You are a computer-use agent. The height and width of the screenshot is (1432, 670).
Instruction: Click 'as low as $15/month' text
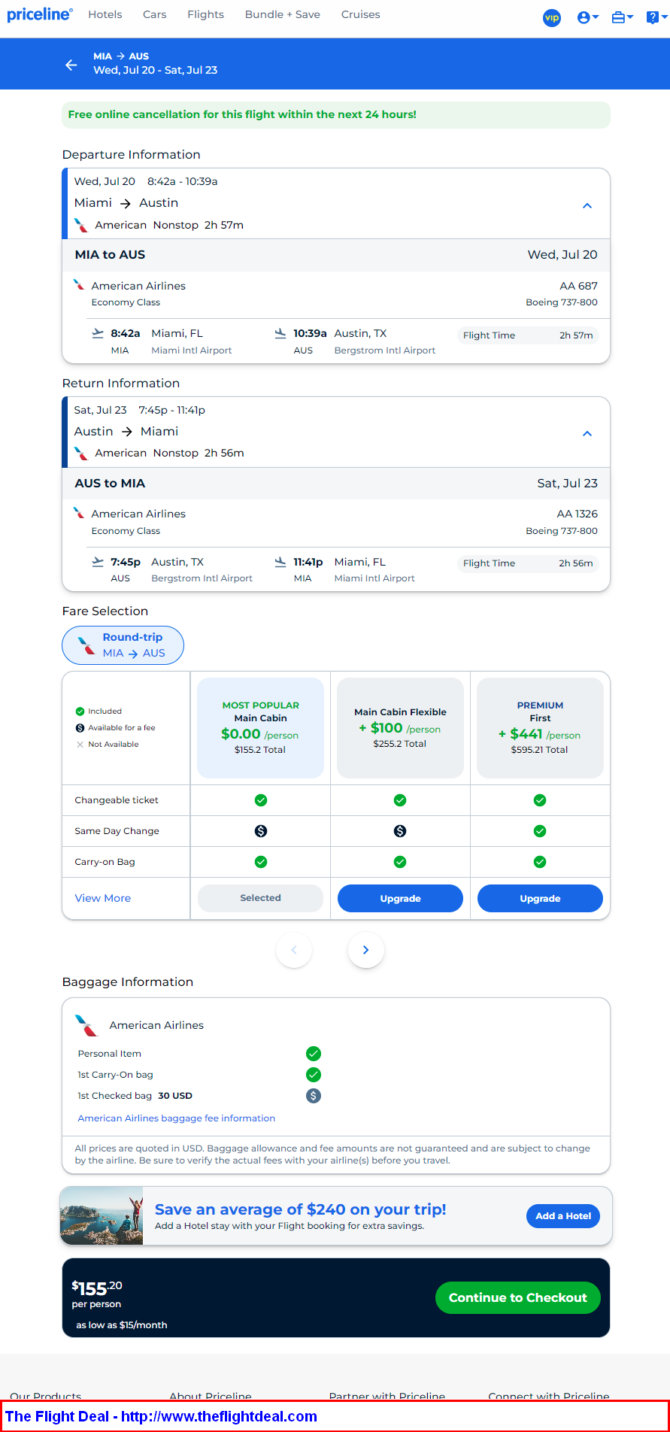click(x=121, y=1325)
